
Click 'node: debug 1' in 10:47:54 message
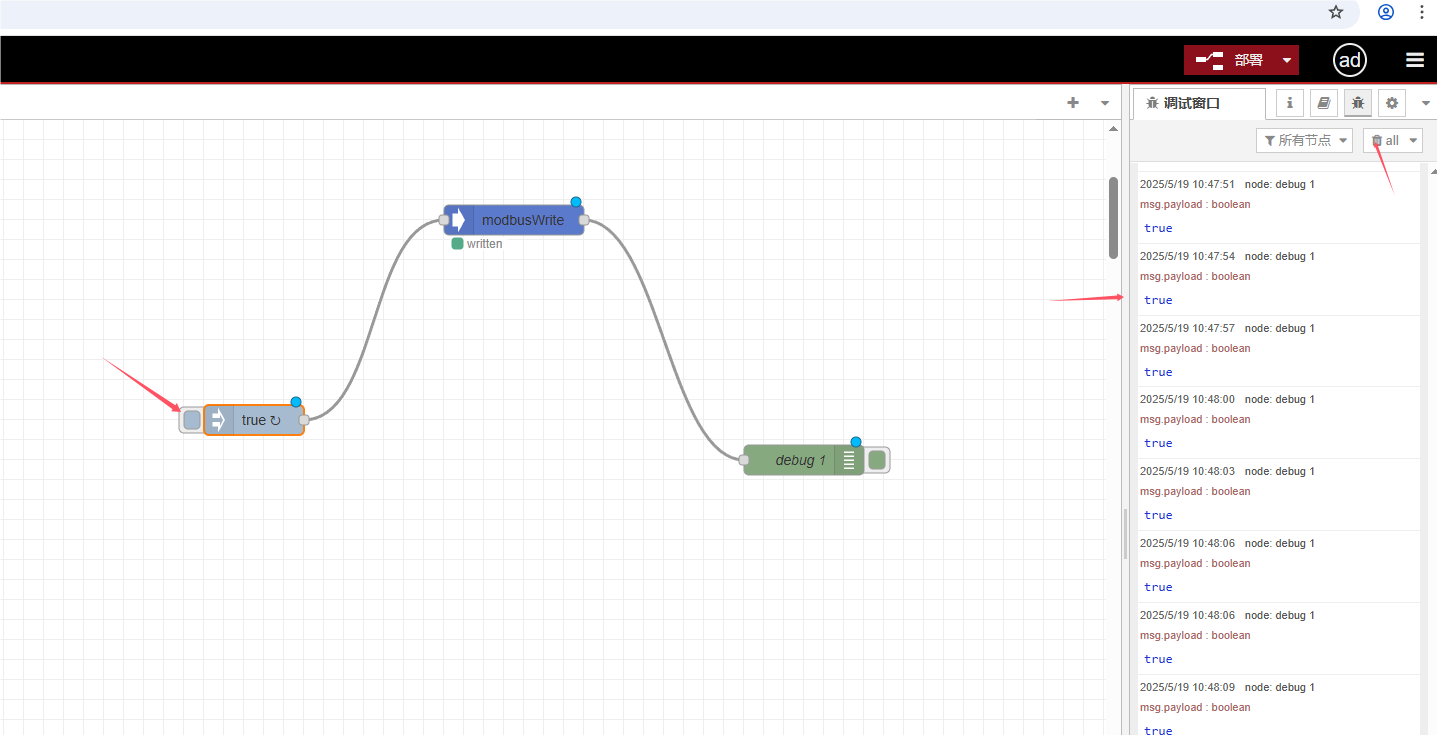point(1280,256)
